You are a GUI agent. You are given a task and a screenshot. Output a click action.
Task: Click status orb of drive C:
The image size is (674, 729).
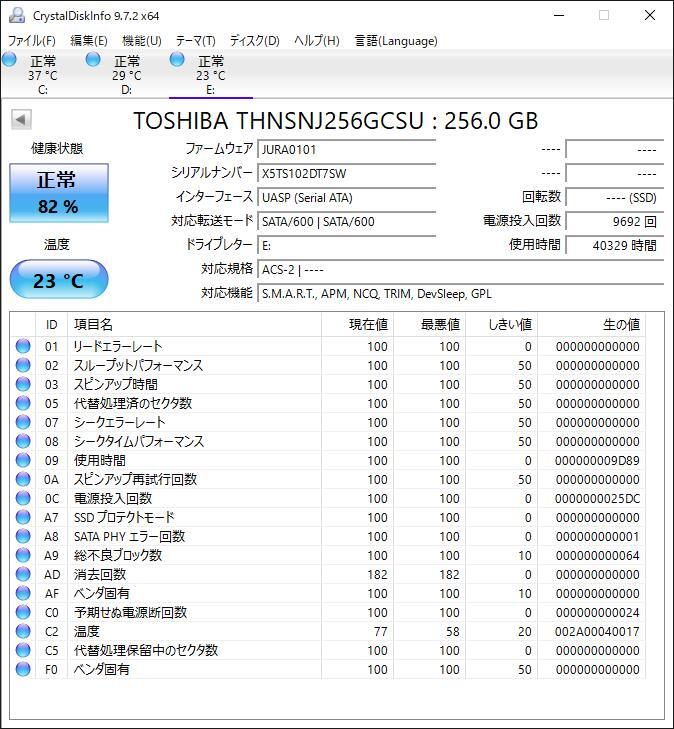9,60
